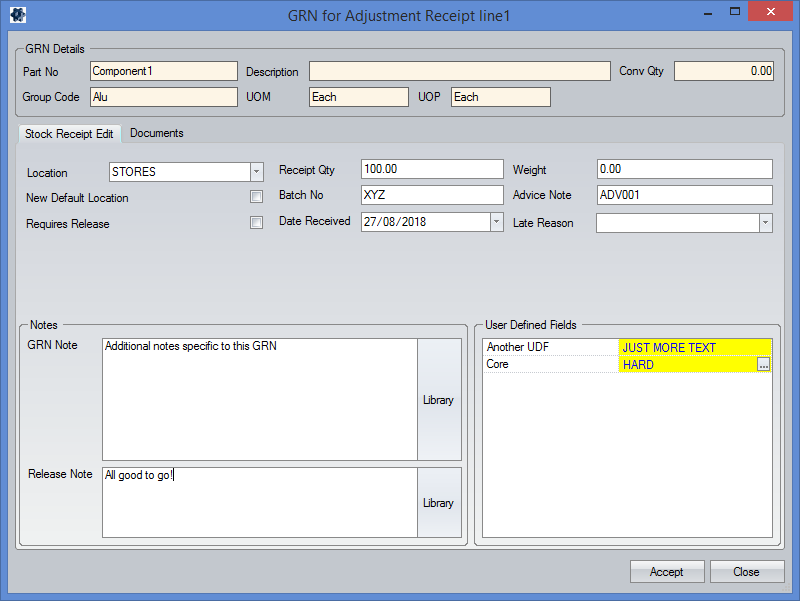Maximize the GRN window
The image size is (800, 601).
(x=734, y=12)
